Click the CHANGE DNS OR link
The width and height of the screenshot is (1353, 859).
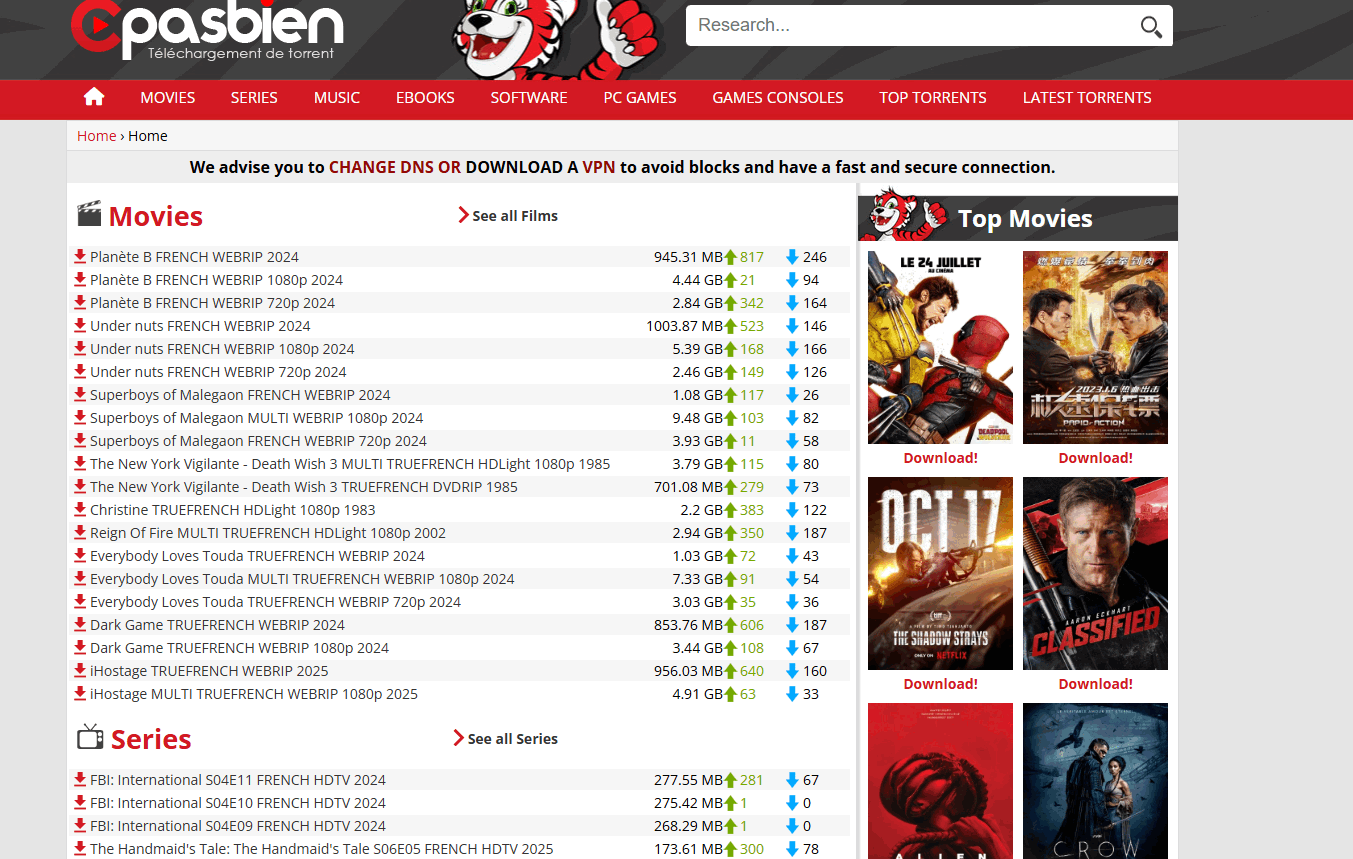(x=395, y=167)
